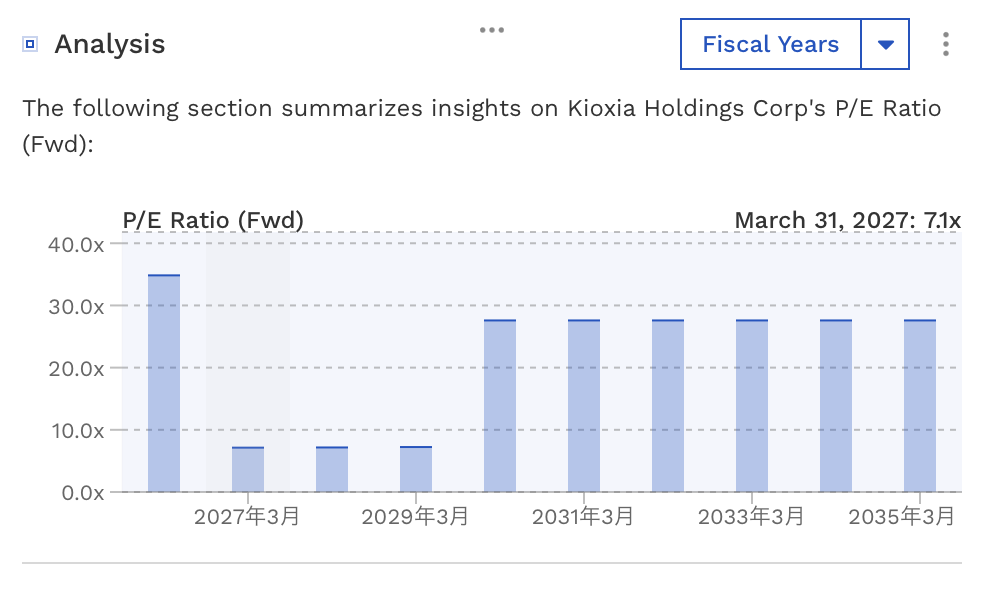Open the vertical three-dot options menu

click(x=945, y=44)
